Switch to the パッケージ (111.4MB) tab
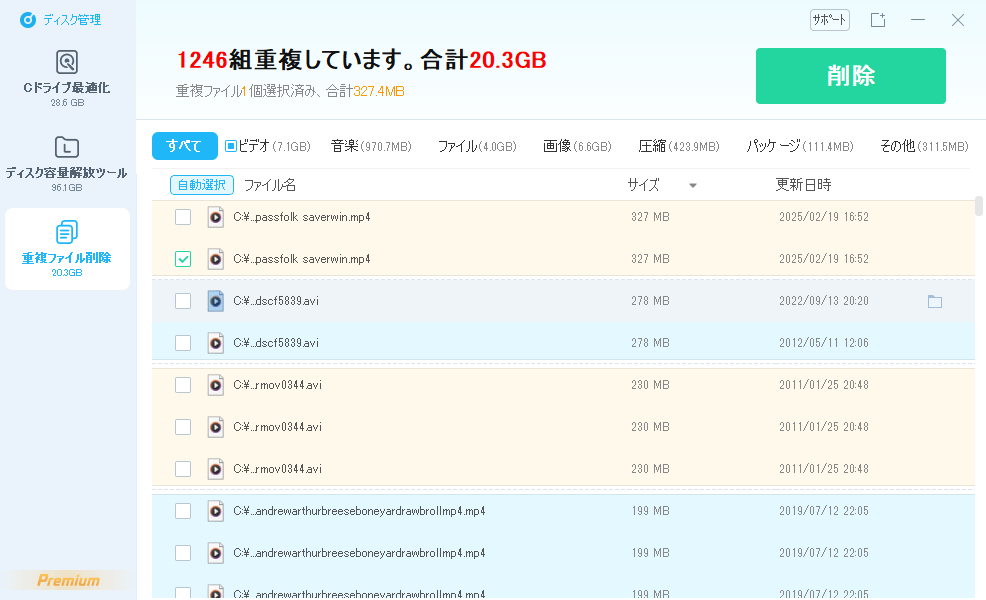 (x=799, y=147)
